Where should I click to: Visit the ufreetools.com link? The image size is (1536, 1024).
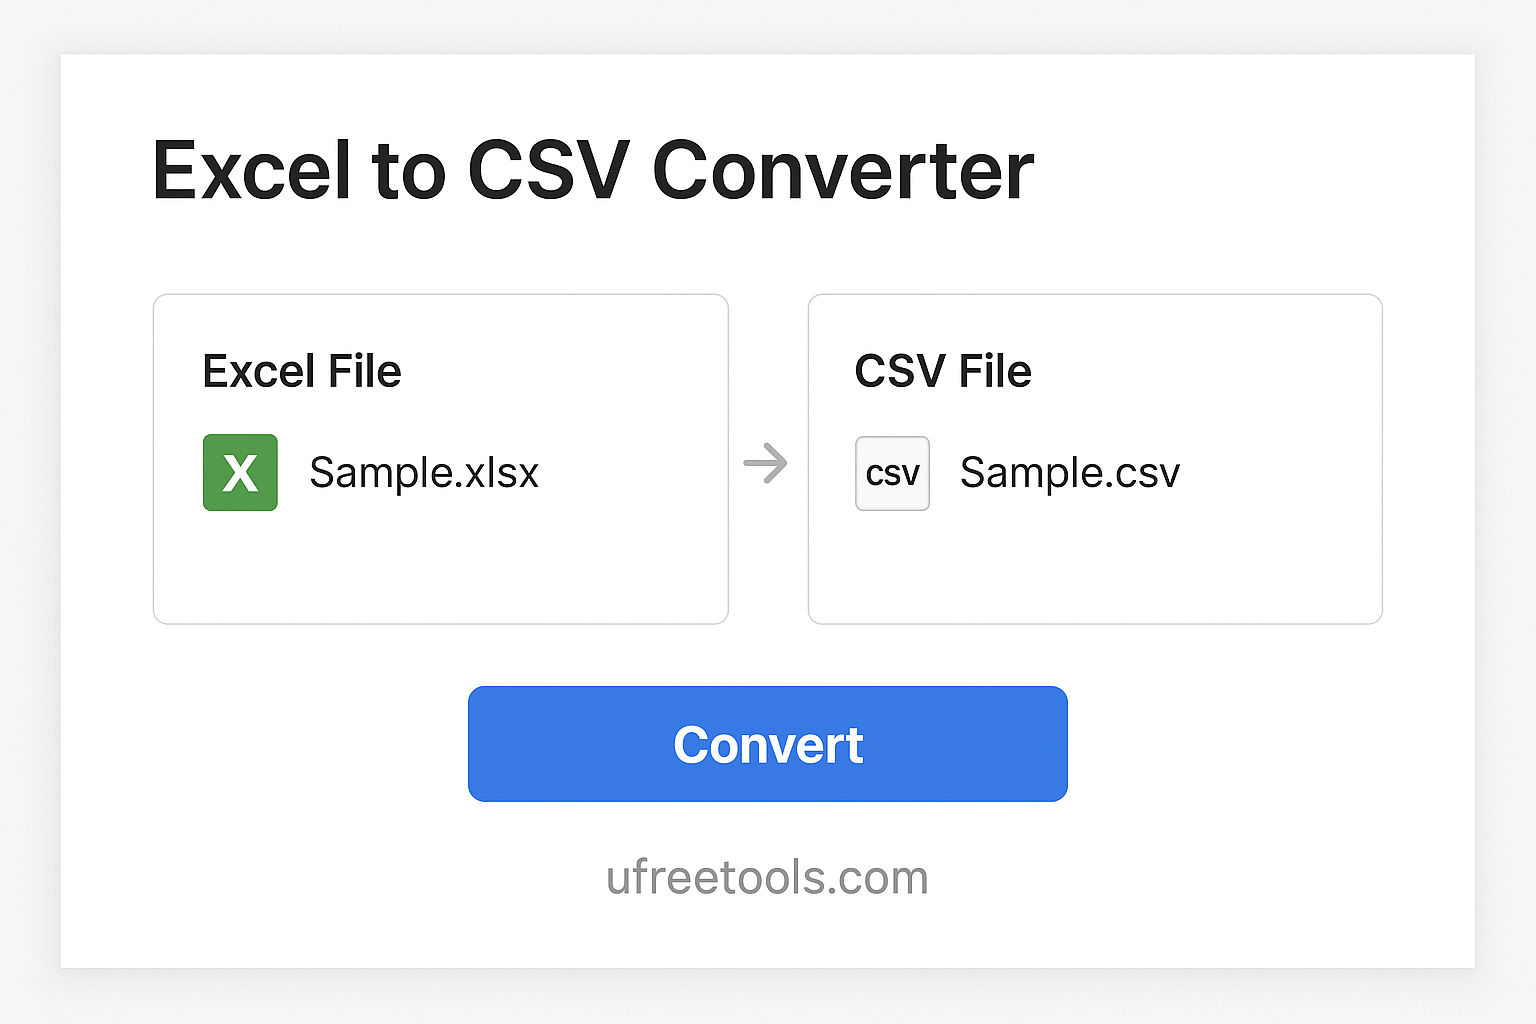pos(767,876)
